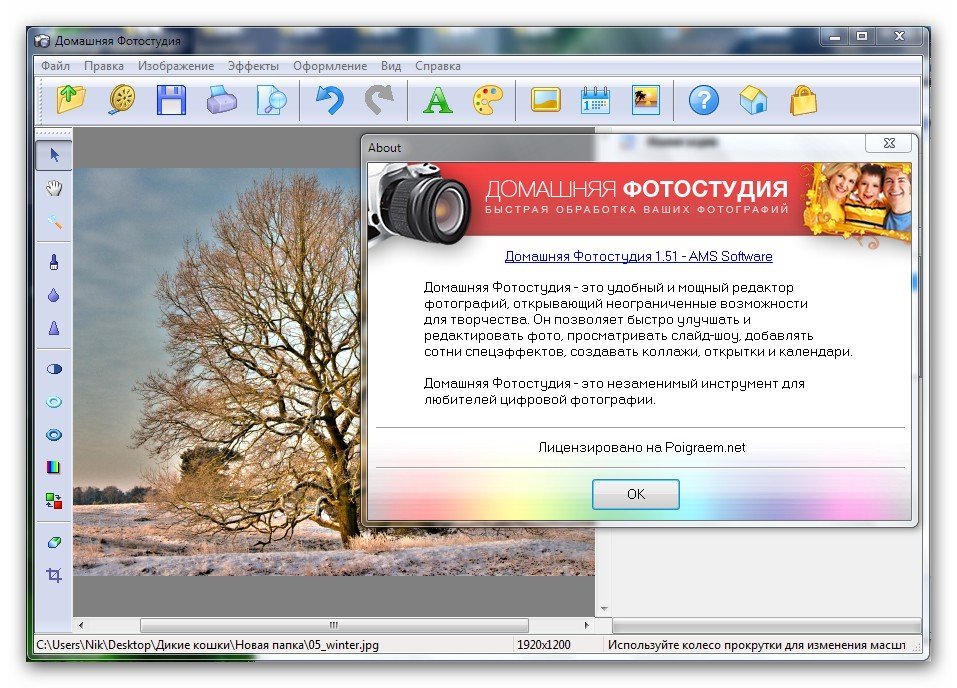Select the arrow pointer tool
The width and height of the screenshot is (957, 688).
click(54, 154)
